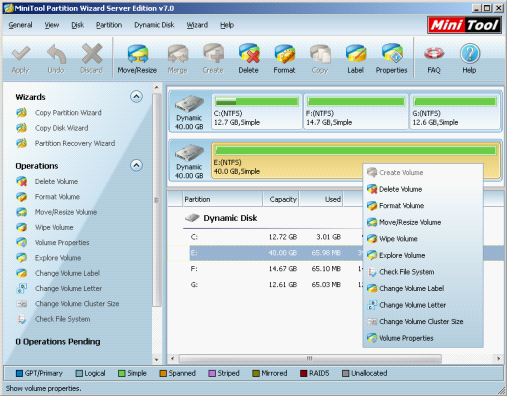Choose Wipe Volume from context menu
The width and height of the screenshot is (507, 396).
coord(423,239)
